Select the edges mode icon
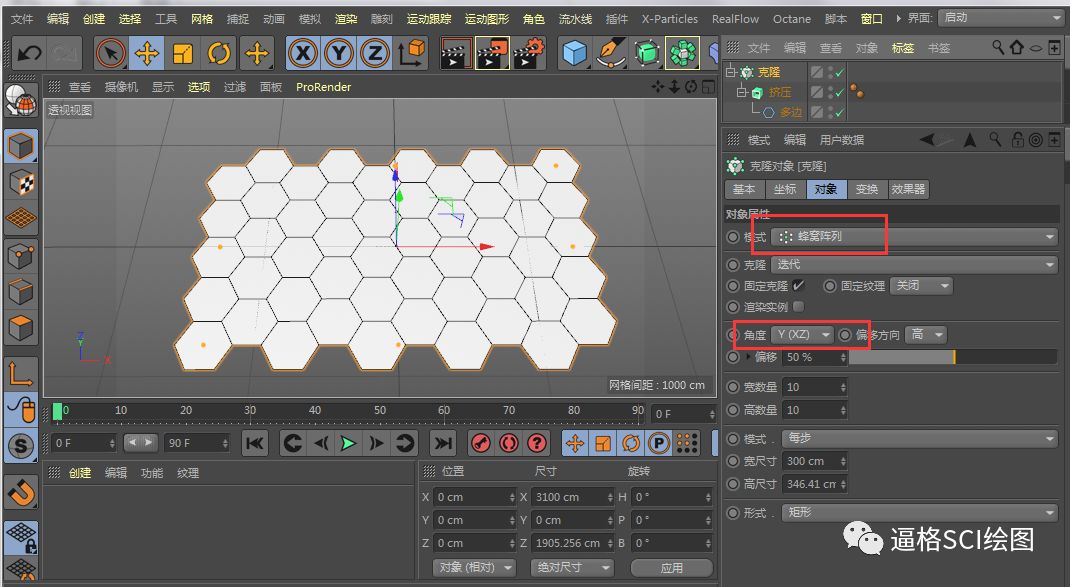This screenshot has height=587, width=1070. click(20, 292)
